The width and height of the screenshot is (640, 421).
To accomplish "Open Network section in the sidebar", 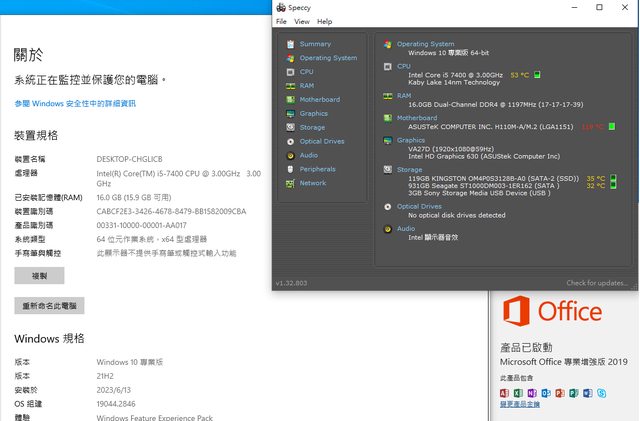I will pyautogui.click(x=313, y=183).
